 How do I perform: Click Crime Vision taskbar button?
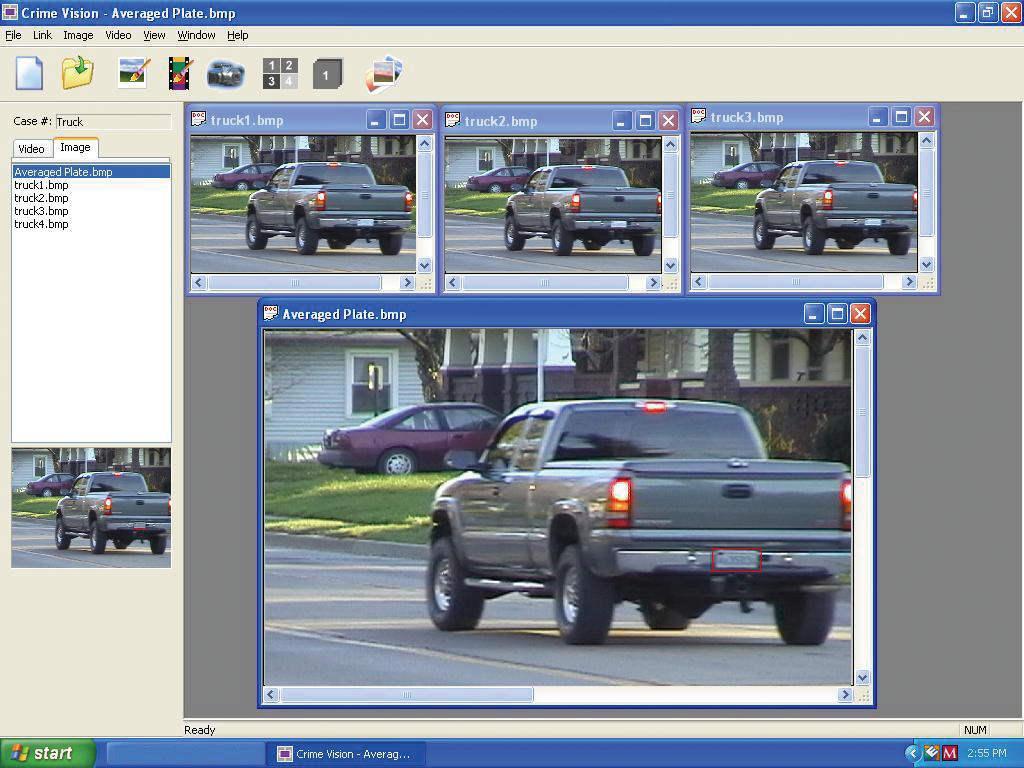(x=345, y=753)
